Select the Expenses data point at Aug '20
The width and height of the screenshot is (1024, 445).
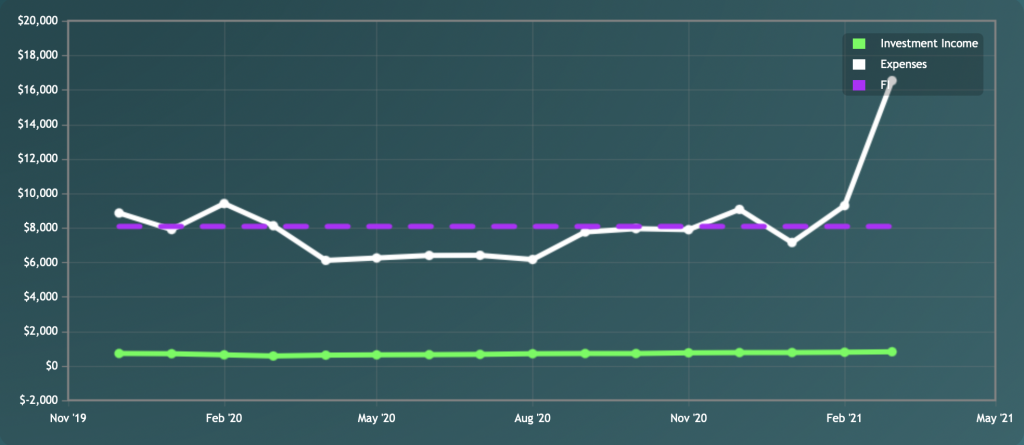pyautogui.click(x=533, y=260)
